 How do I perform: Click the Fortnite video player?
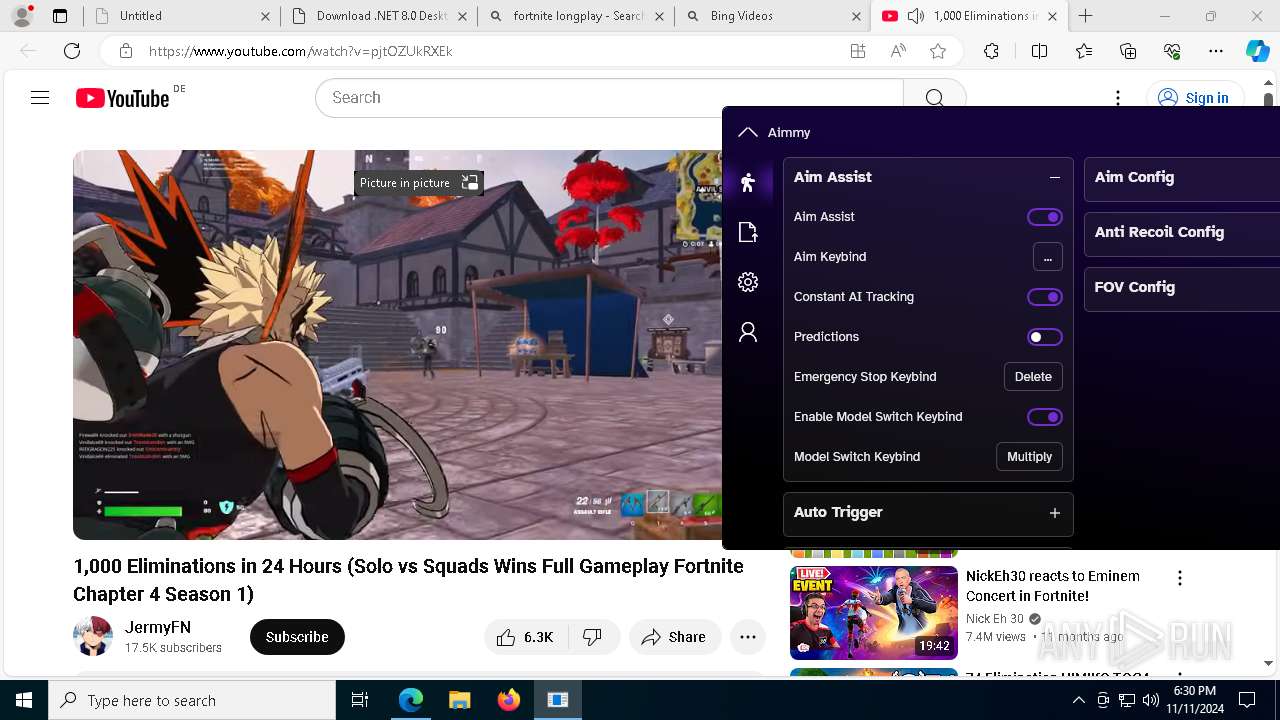pyautogui.click(x=397, y=345)
